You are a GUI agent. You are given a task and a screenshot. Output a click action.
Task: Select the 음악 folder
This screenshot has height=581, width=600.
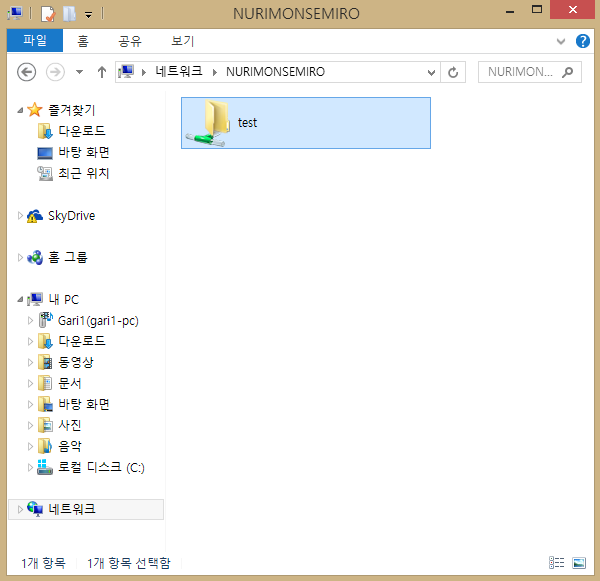point(60,446)
